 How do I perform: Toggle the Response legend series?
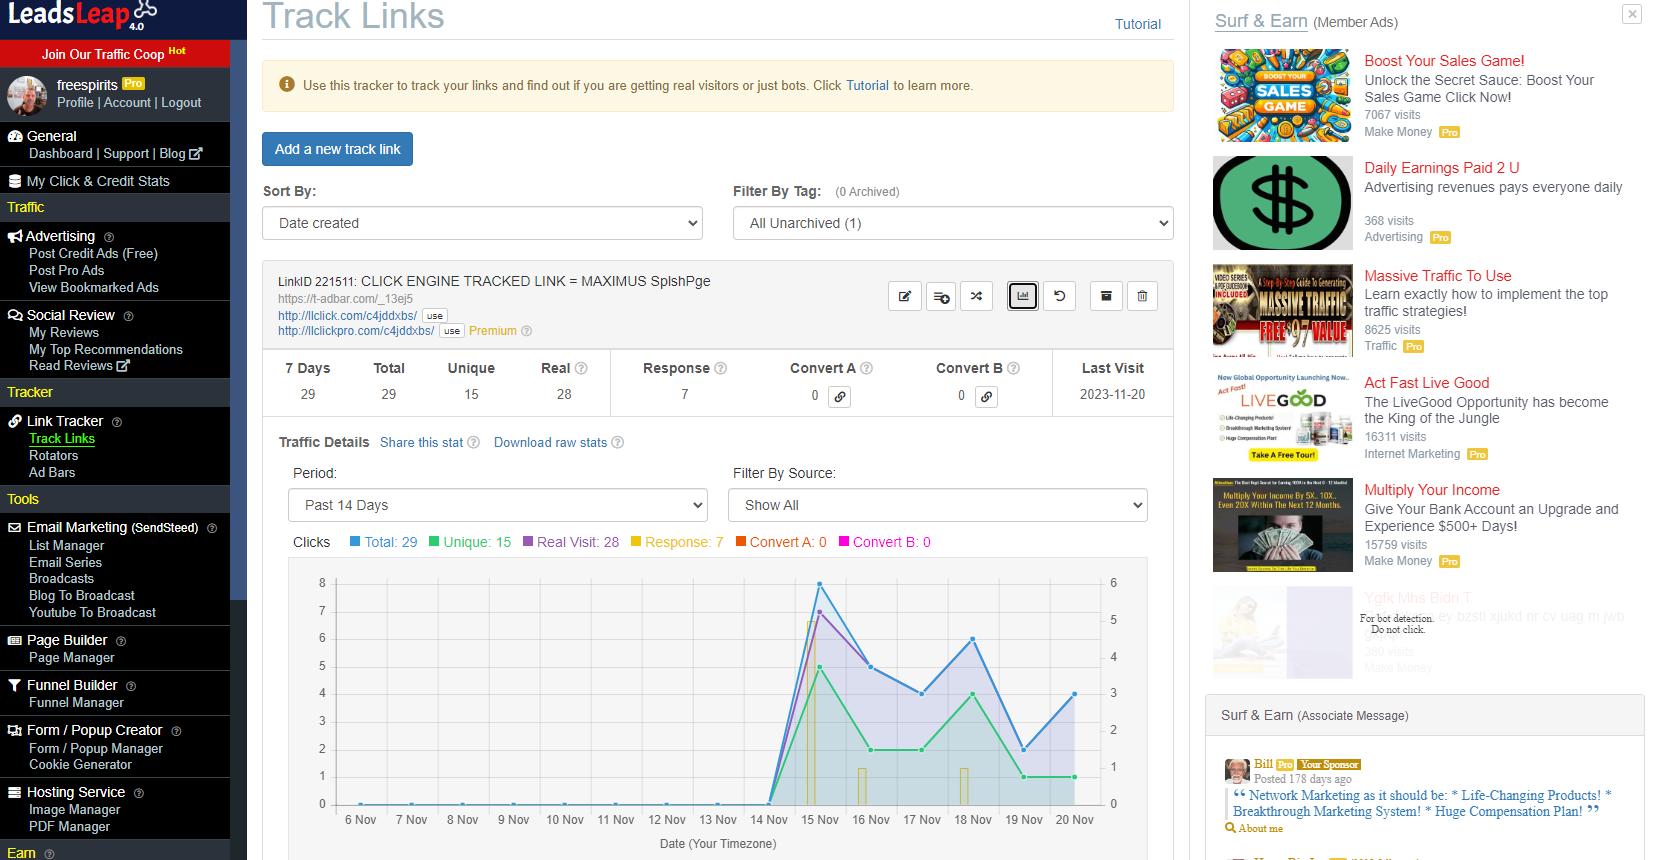click(676, 542)
